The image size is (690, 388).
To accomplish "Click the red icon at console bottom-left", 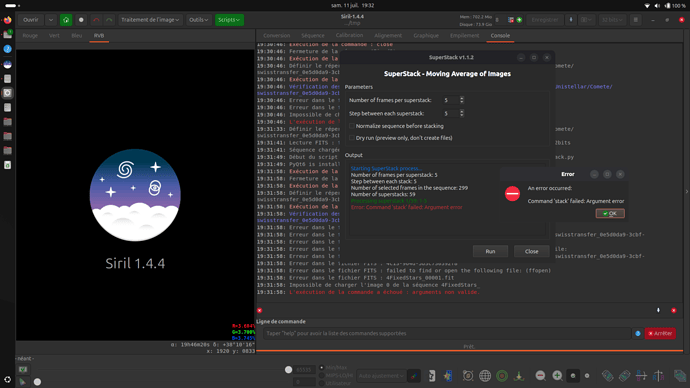I will (260, 311).
